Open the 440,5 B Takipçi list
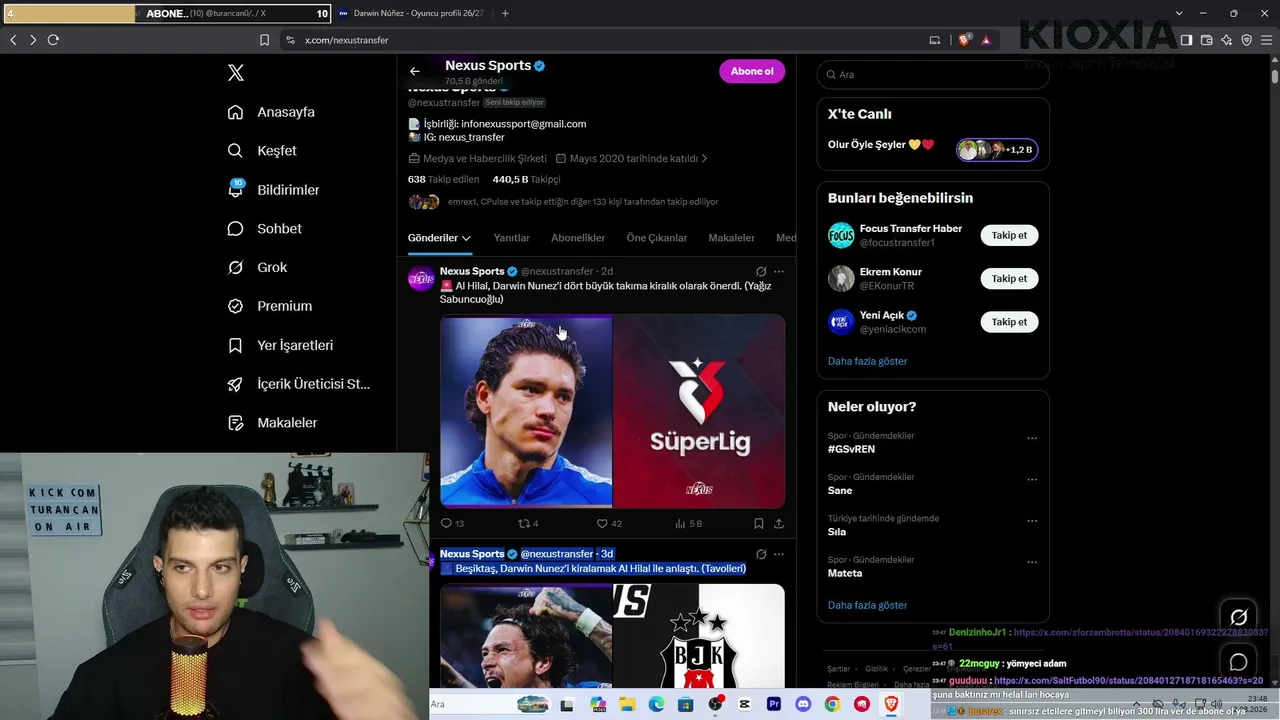This screenshot has width=1280, height=720. 526,180
